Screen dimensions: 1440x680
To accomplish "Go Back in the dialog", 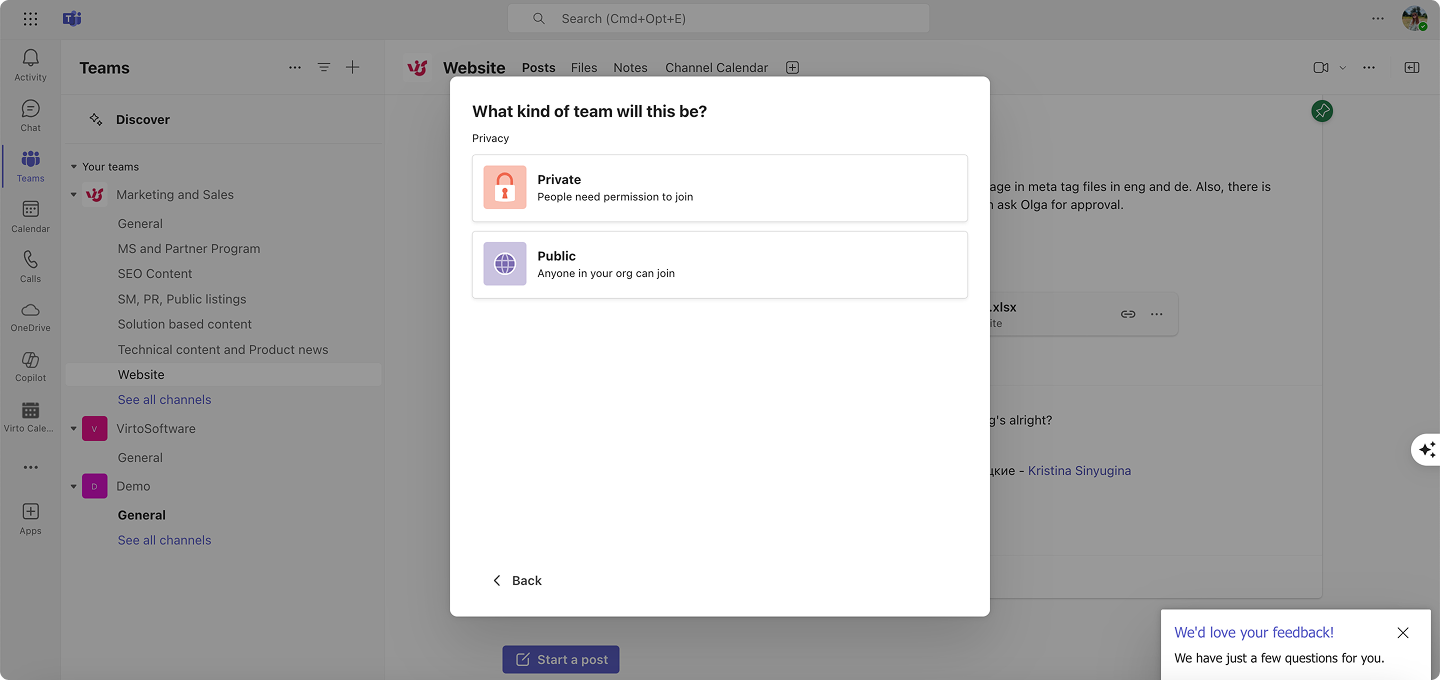I will coord(517,581).
